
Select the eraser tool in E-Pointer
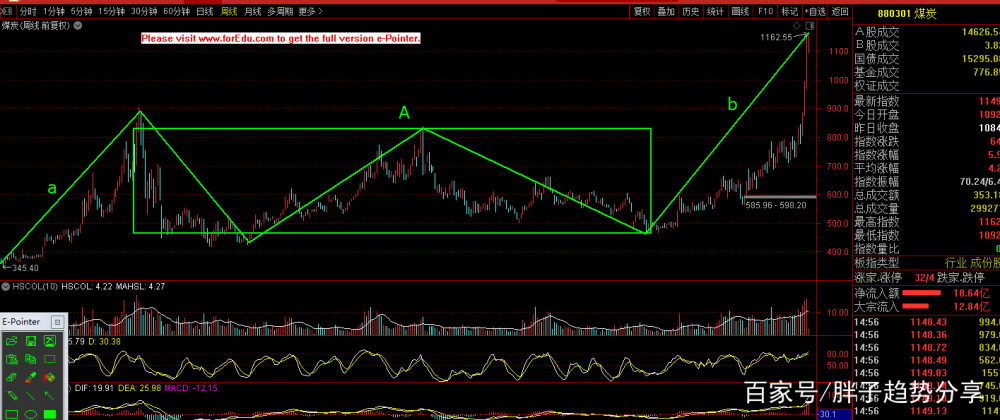click(x=11, y=377)
